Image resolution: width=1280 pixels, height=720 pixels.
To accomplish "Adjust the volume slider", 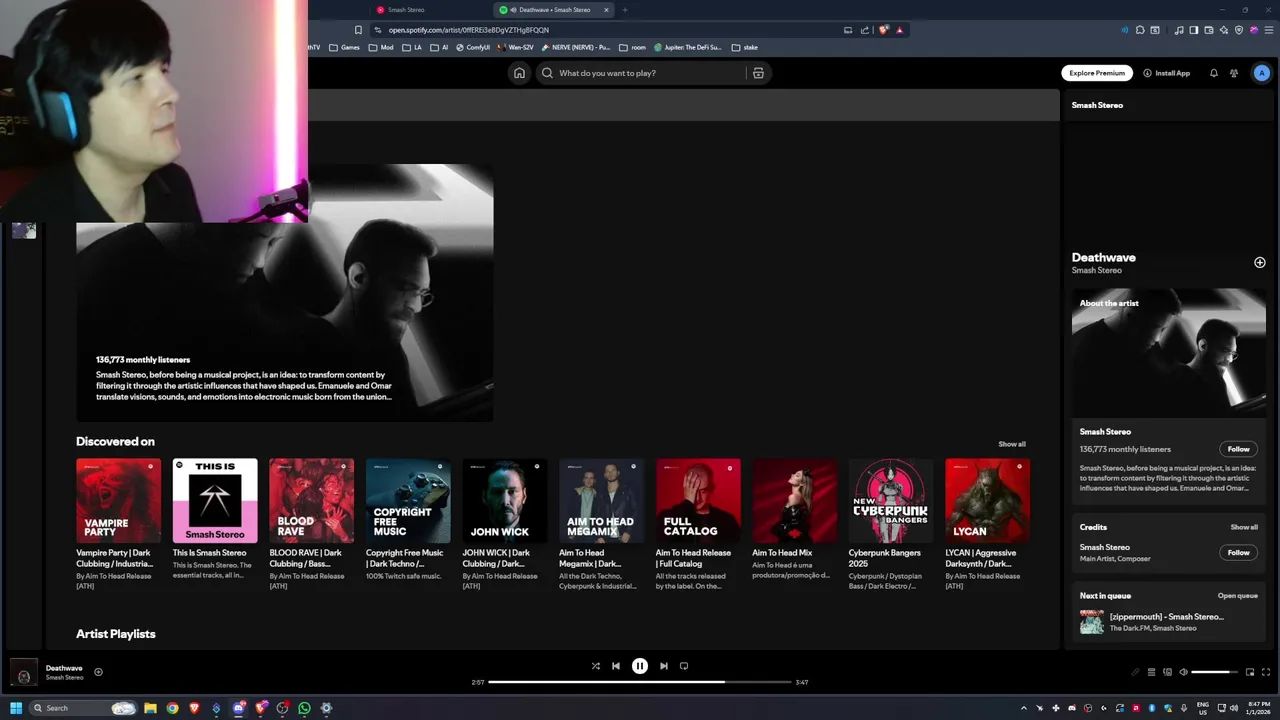I will (1215, 672).
